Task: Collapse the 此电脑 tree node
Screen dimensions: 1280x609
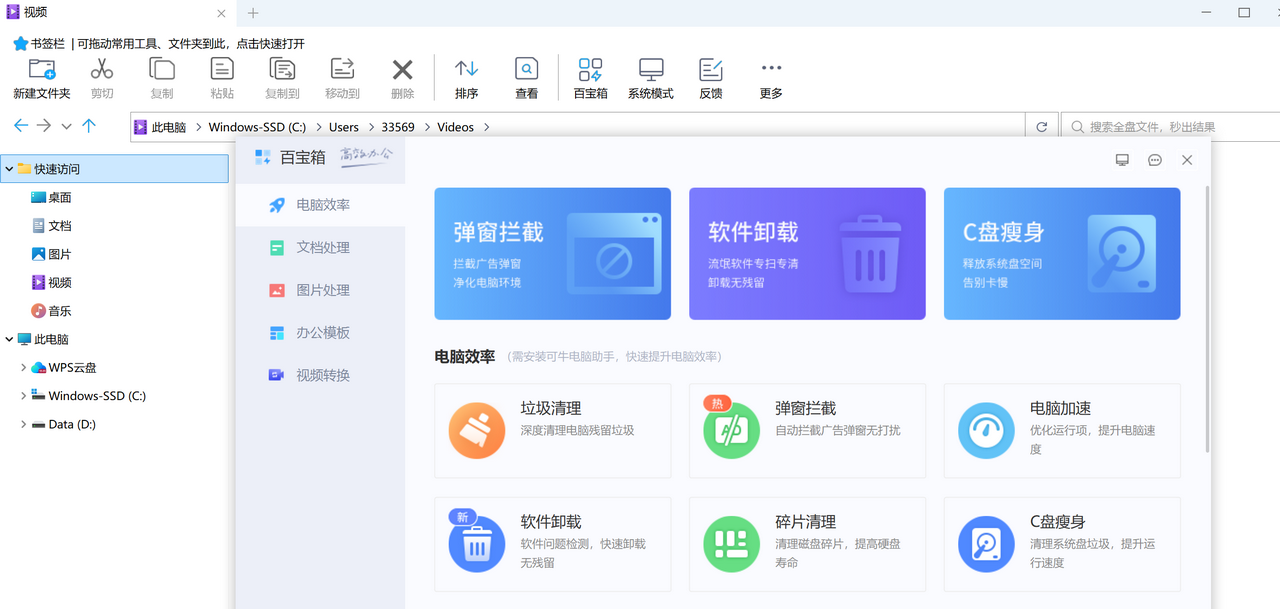Action: pos(8,339)
